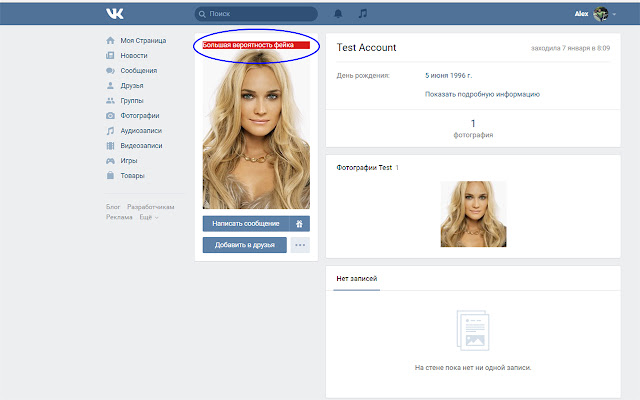Go to Новости in the sidebar
This screenshot has height=400, width=640.
pos(134,56)
